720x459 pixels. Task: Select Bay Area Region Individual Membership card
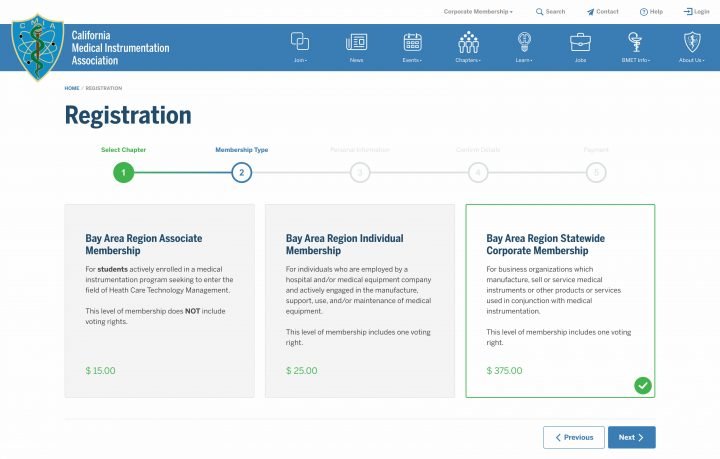[x=360, y=301]
